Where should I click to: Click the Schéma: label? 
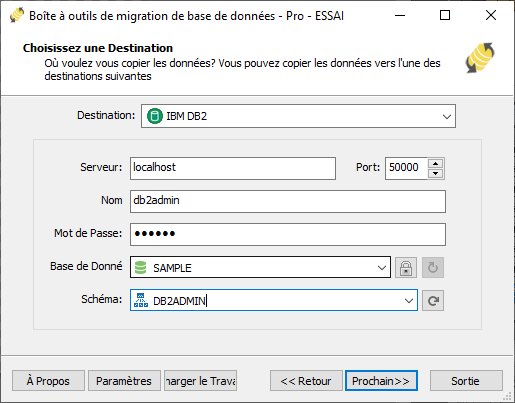(x=102, y=299)
